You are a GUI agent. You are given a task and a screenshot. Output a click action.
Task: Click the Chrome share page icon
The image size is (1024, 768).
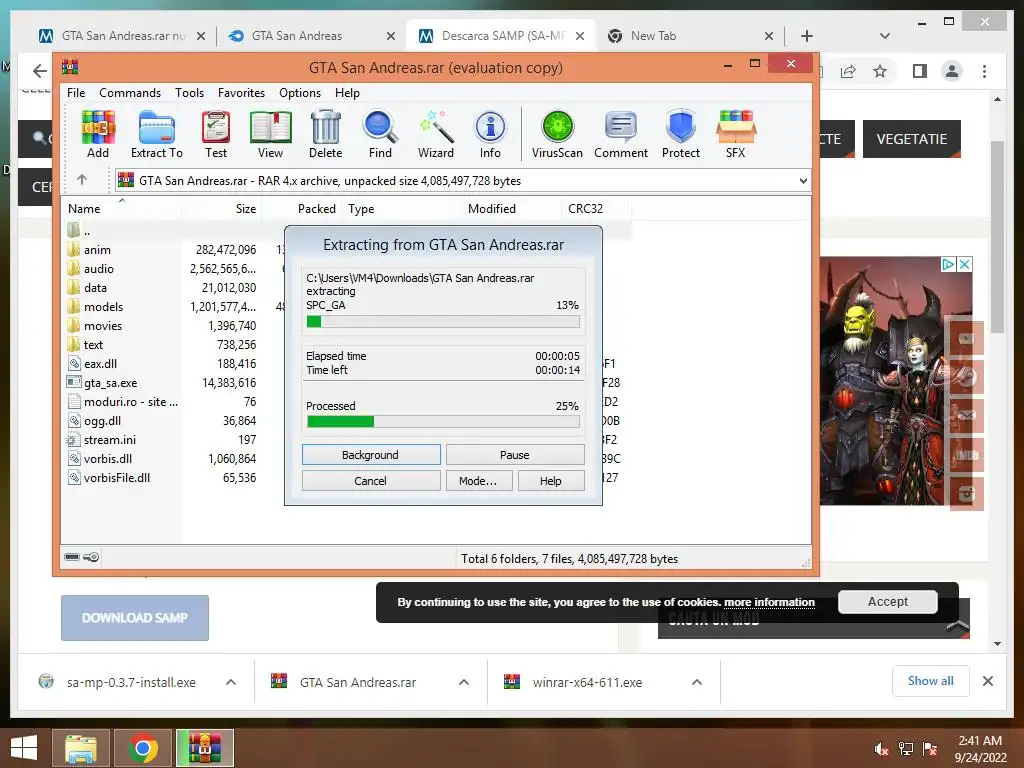pos(848,71)
